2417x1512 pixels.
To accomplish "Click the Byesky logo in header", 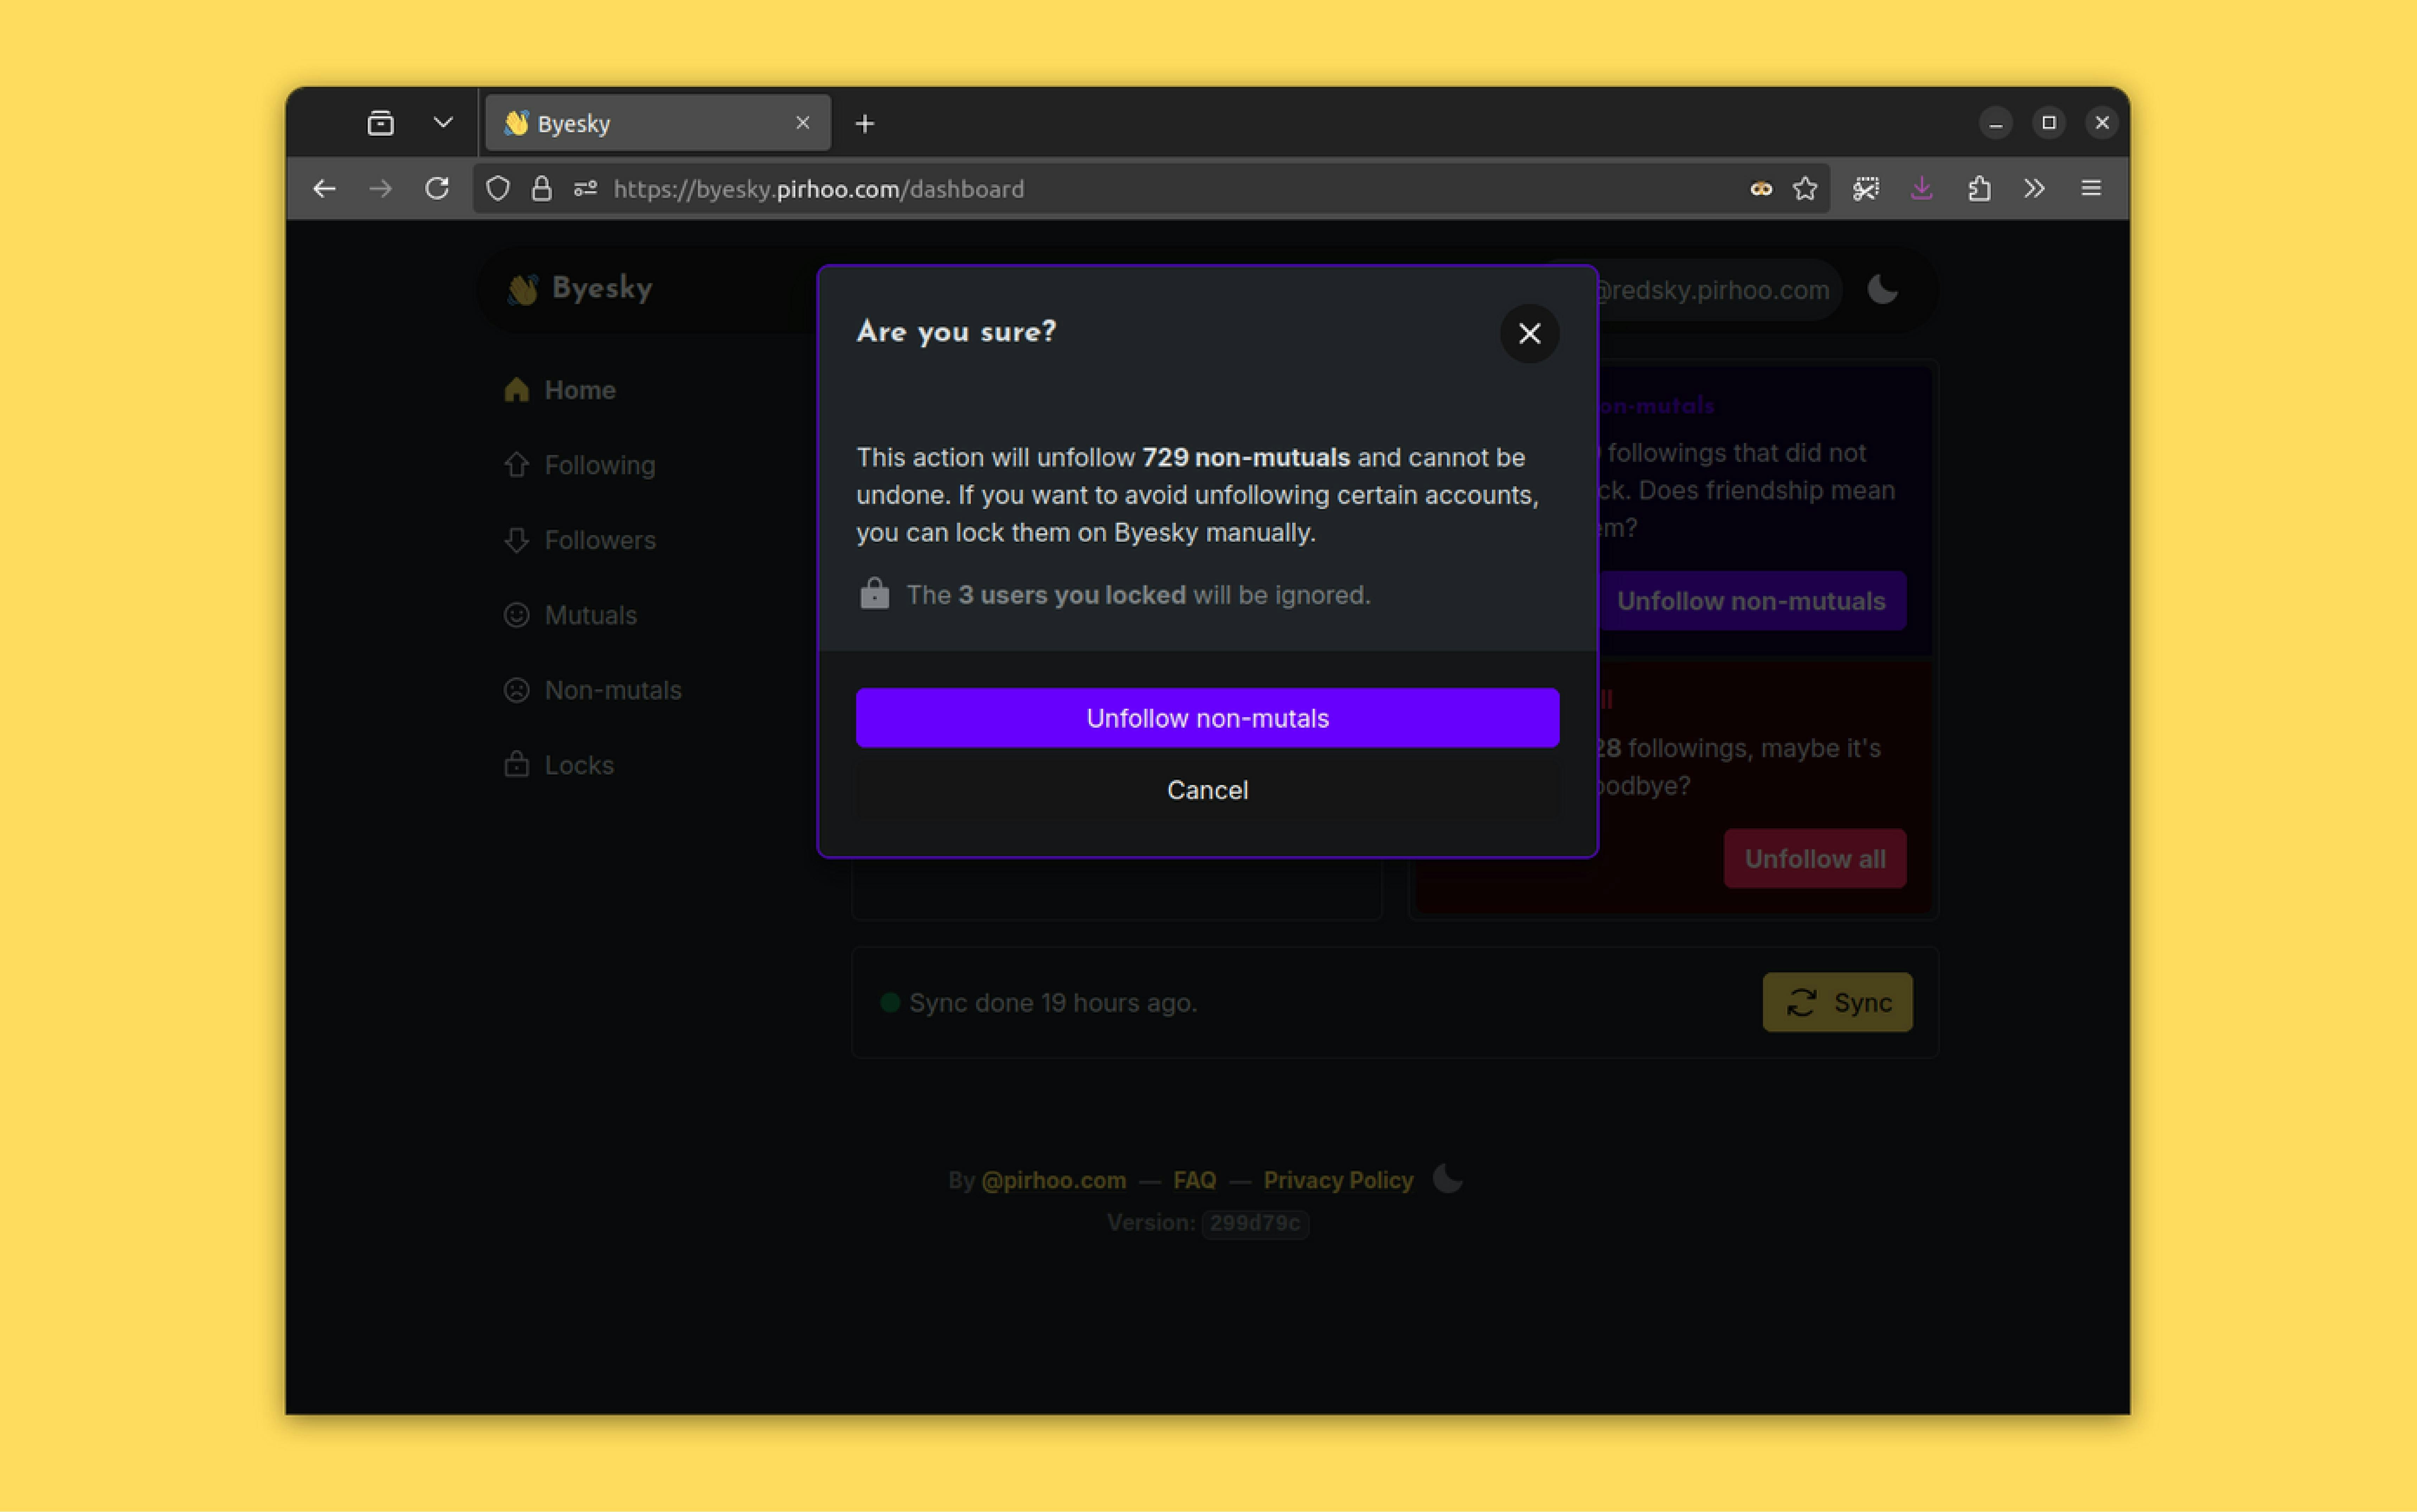I will coord(580,289).
